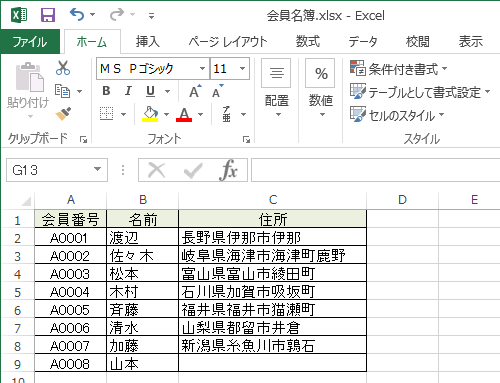Open the フォント dialog launcher
500x383 pixels.
click(247, 140)
